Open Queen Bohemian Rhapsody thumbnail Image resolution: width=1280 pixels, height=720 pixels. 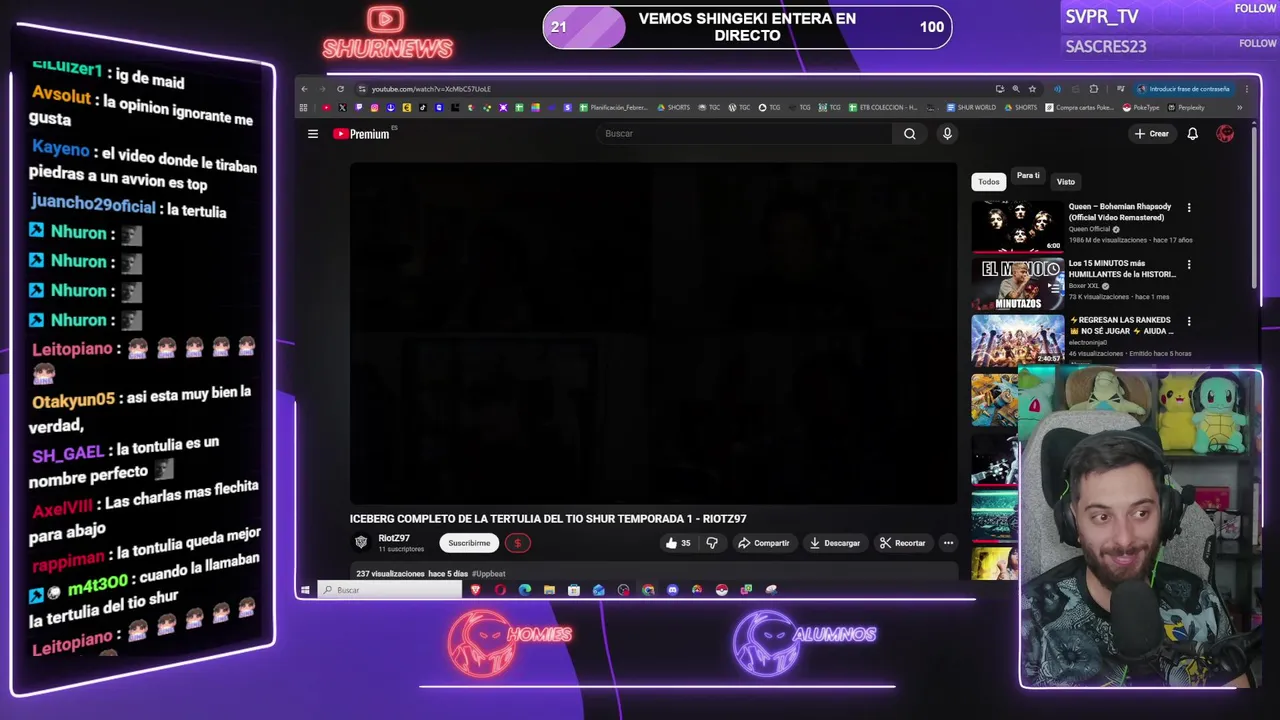(1018, 227)
